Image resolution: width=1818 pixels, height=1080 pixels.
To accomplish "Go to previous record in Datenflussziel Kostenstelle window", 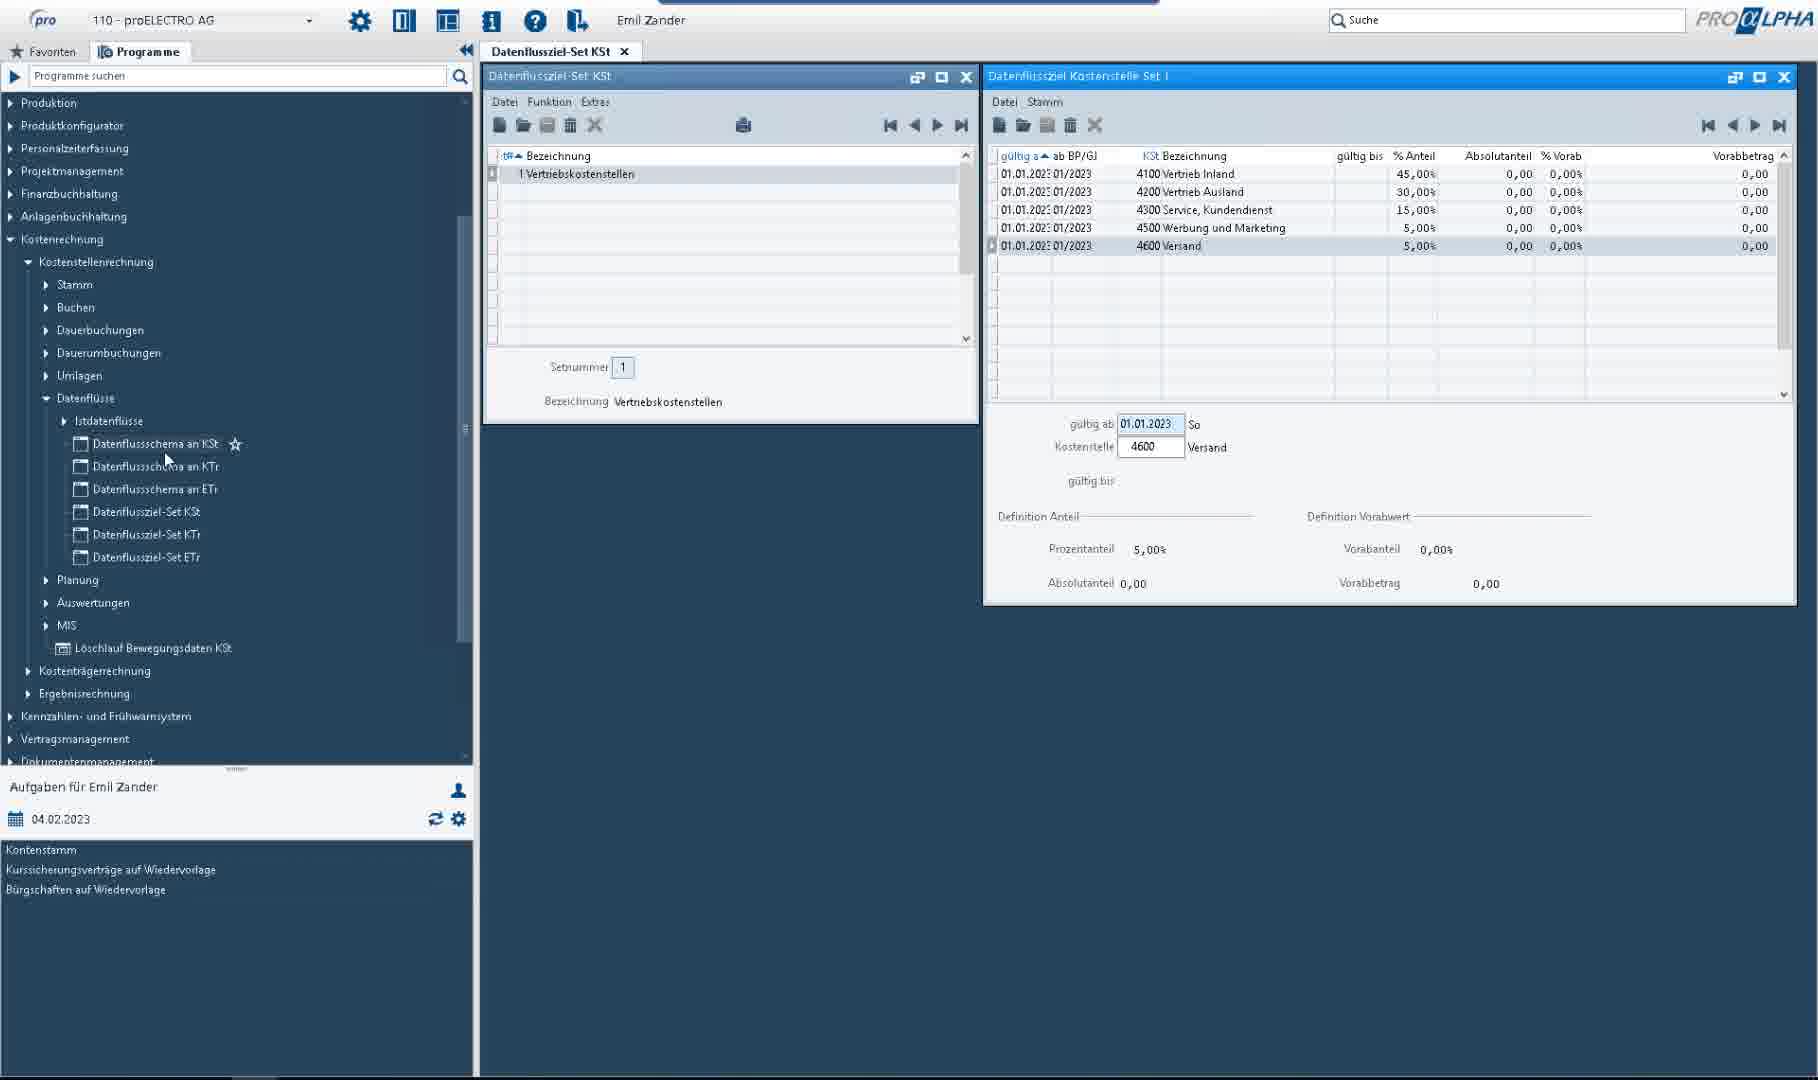I will pyautogui.click(x=1732, y=125).
